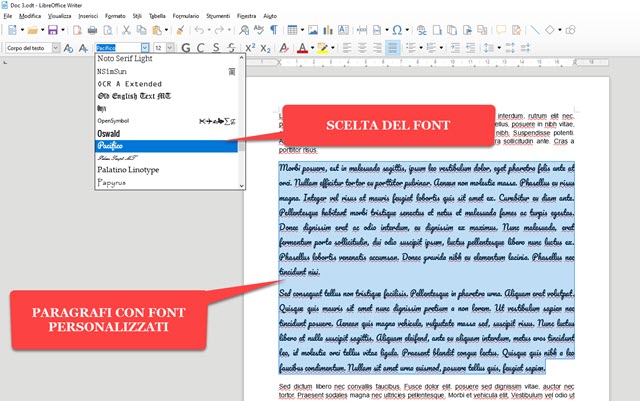Open the font color dropdown arrow
640x401 pixels.
tap(312, 48)
